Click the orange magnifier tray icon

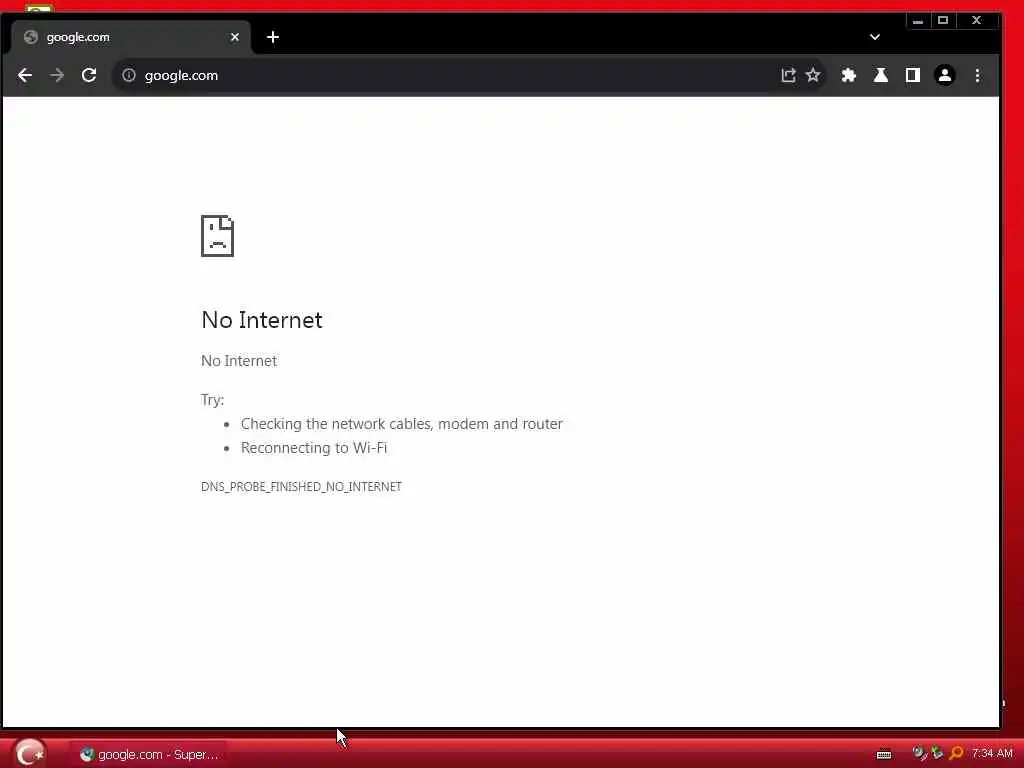click(956, 754)
